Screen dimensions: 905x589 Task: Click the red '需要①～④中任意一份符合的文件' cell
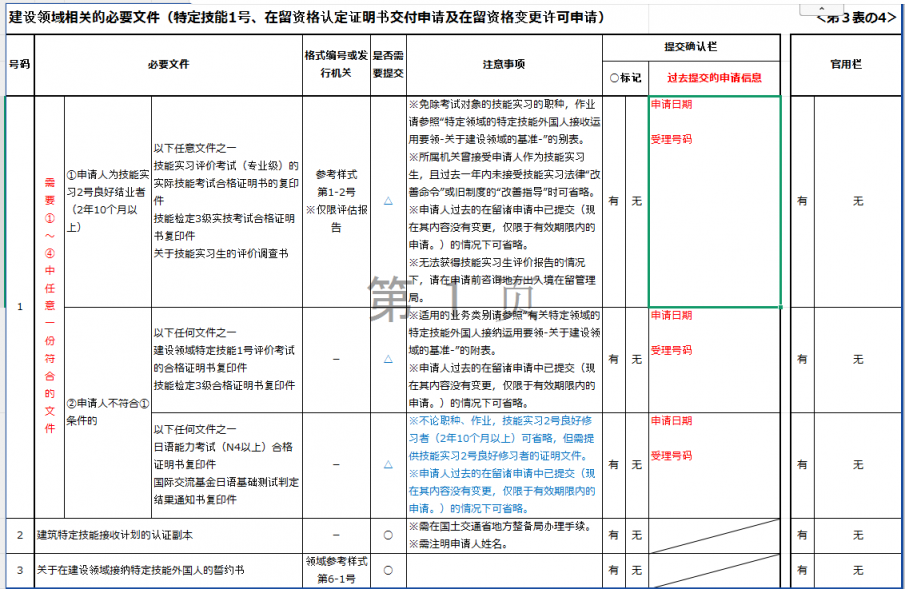50,305
